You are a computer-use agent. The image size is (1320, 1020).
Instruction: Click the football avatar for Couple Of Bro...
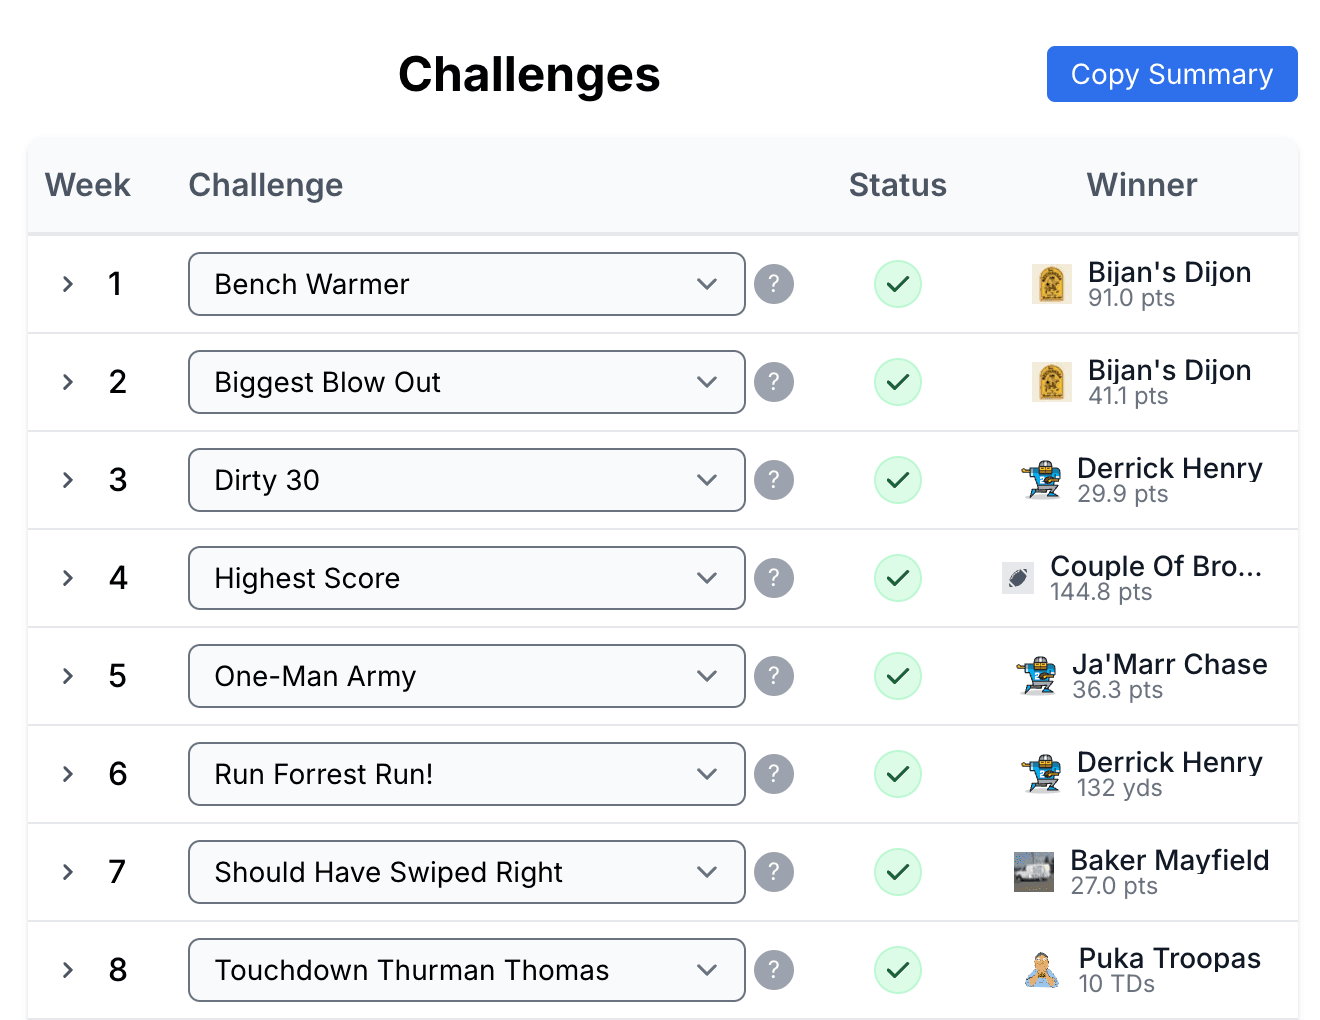coord(1017,578)
